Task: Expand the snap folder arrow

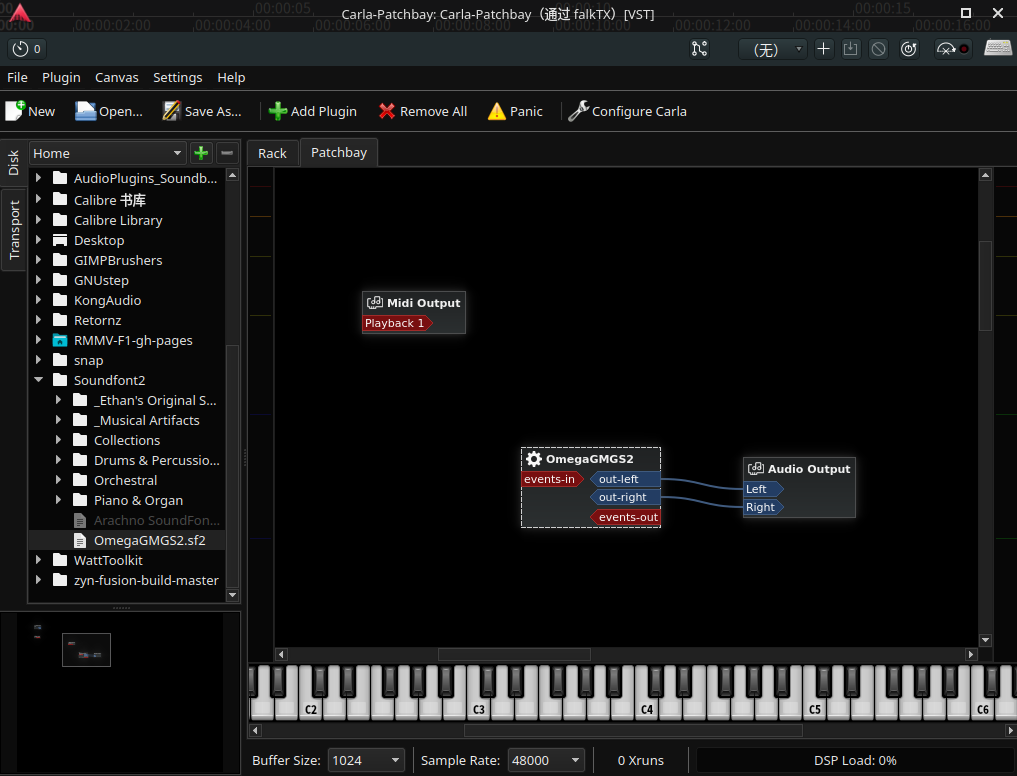Action: click(38, 360)
